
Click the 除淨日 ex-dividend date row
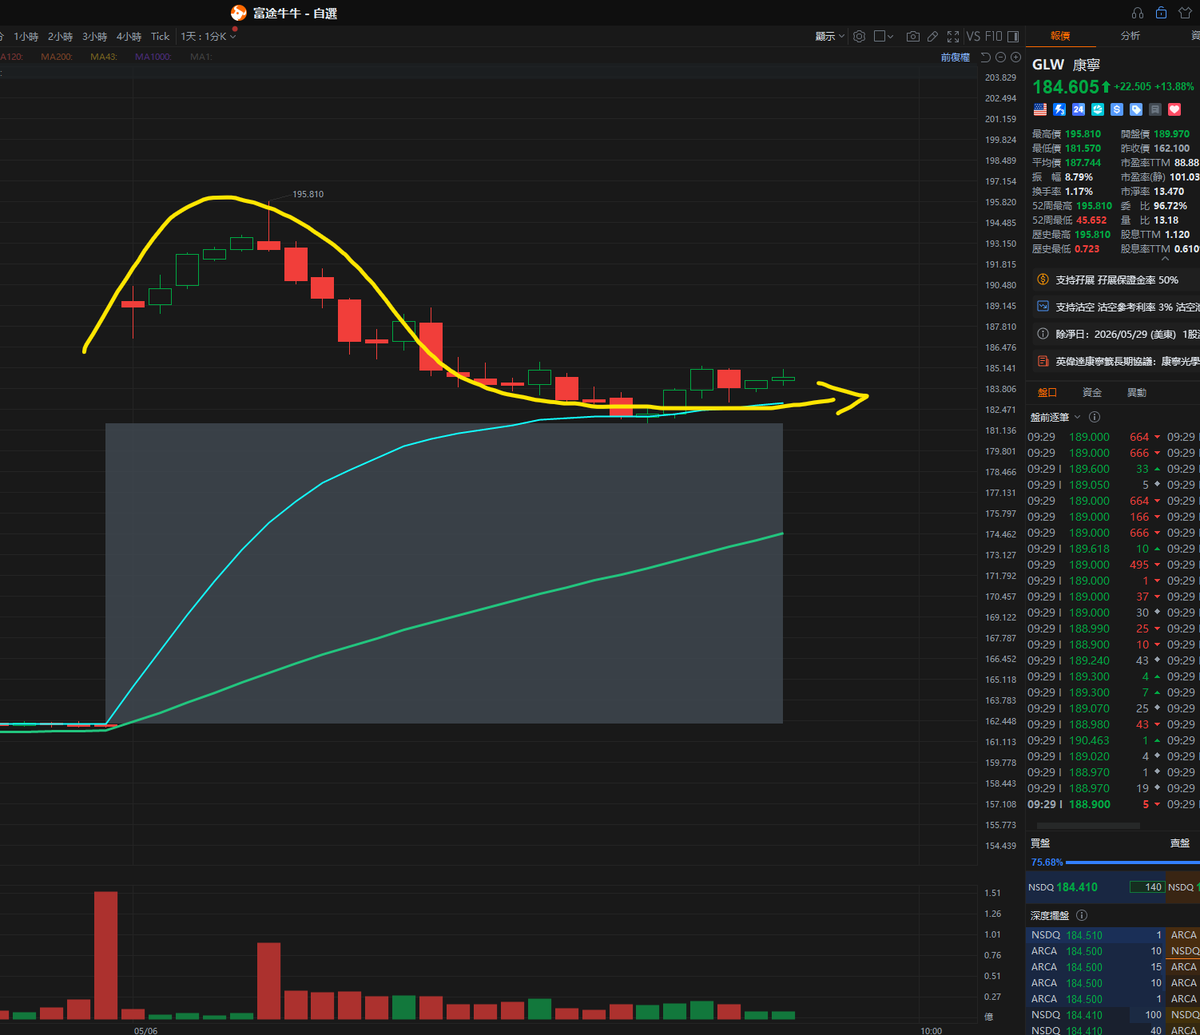1115,334
